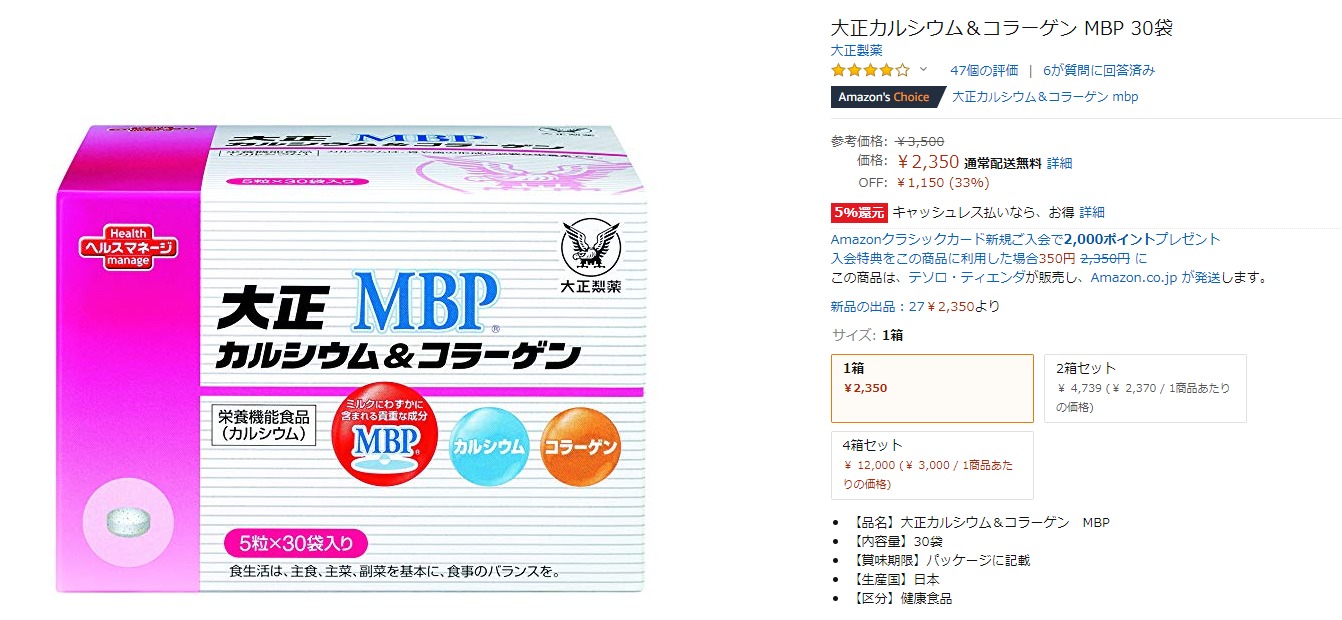1342x620 pixels.
Task: Visit the 大正製薬 brand link
Action: point(856,50)
